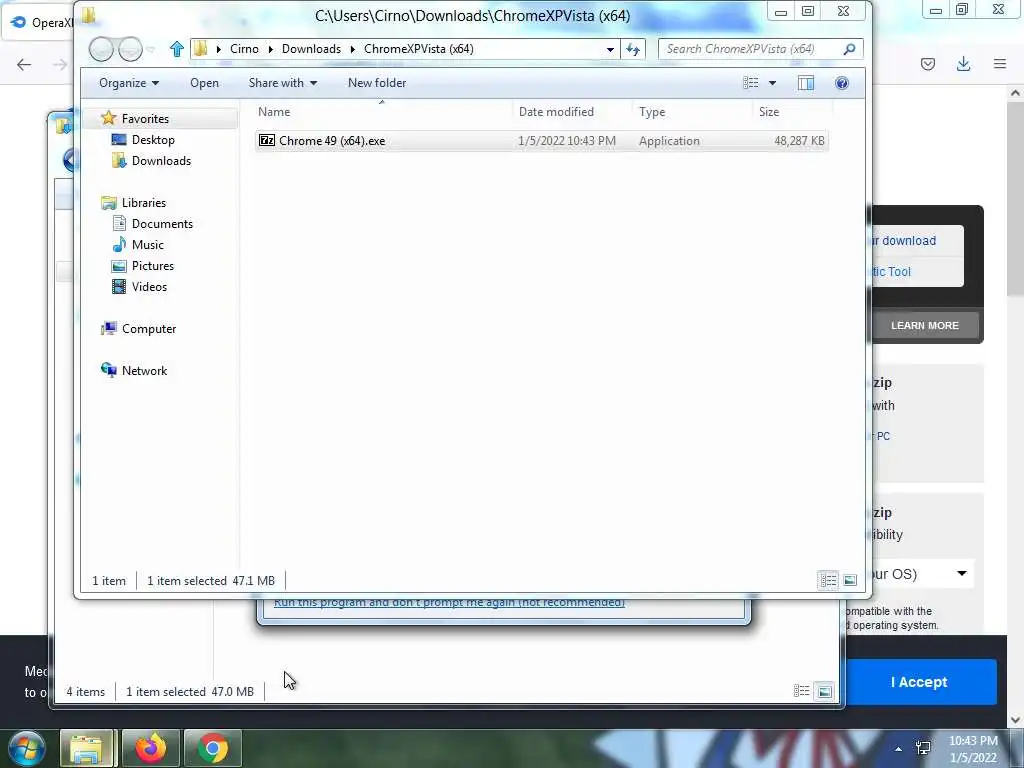1024x768 pixels.
Task: Open recent locations dropdown near nav buttons
Action: 151,49
